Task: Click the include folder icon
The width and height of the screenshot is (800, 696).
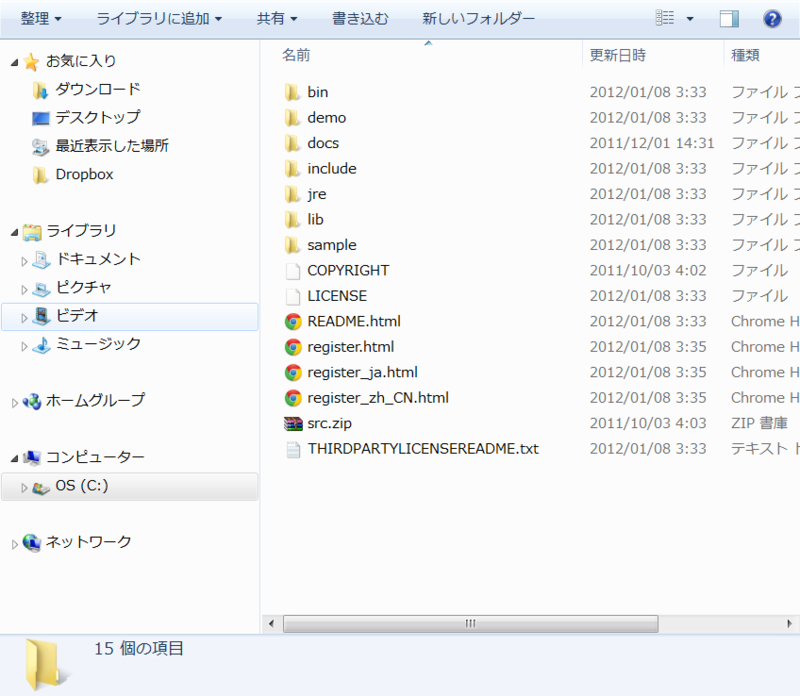Action: pyautogui.click(x=292, y=169)
